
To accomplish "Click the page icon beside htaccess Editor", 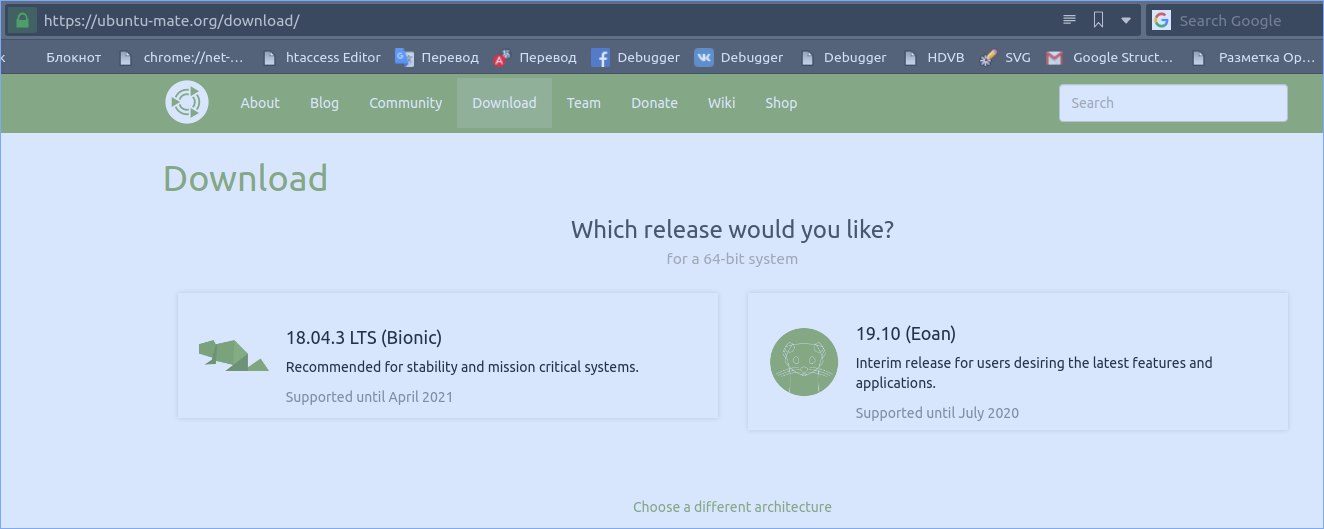I will [268, 58].
